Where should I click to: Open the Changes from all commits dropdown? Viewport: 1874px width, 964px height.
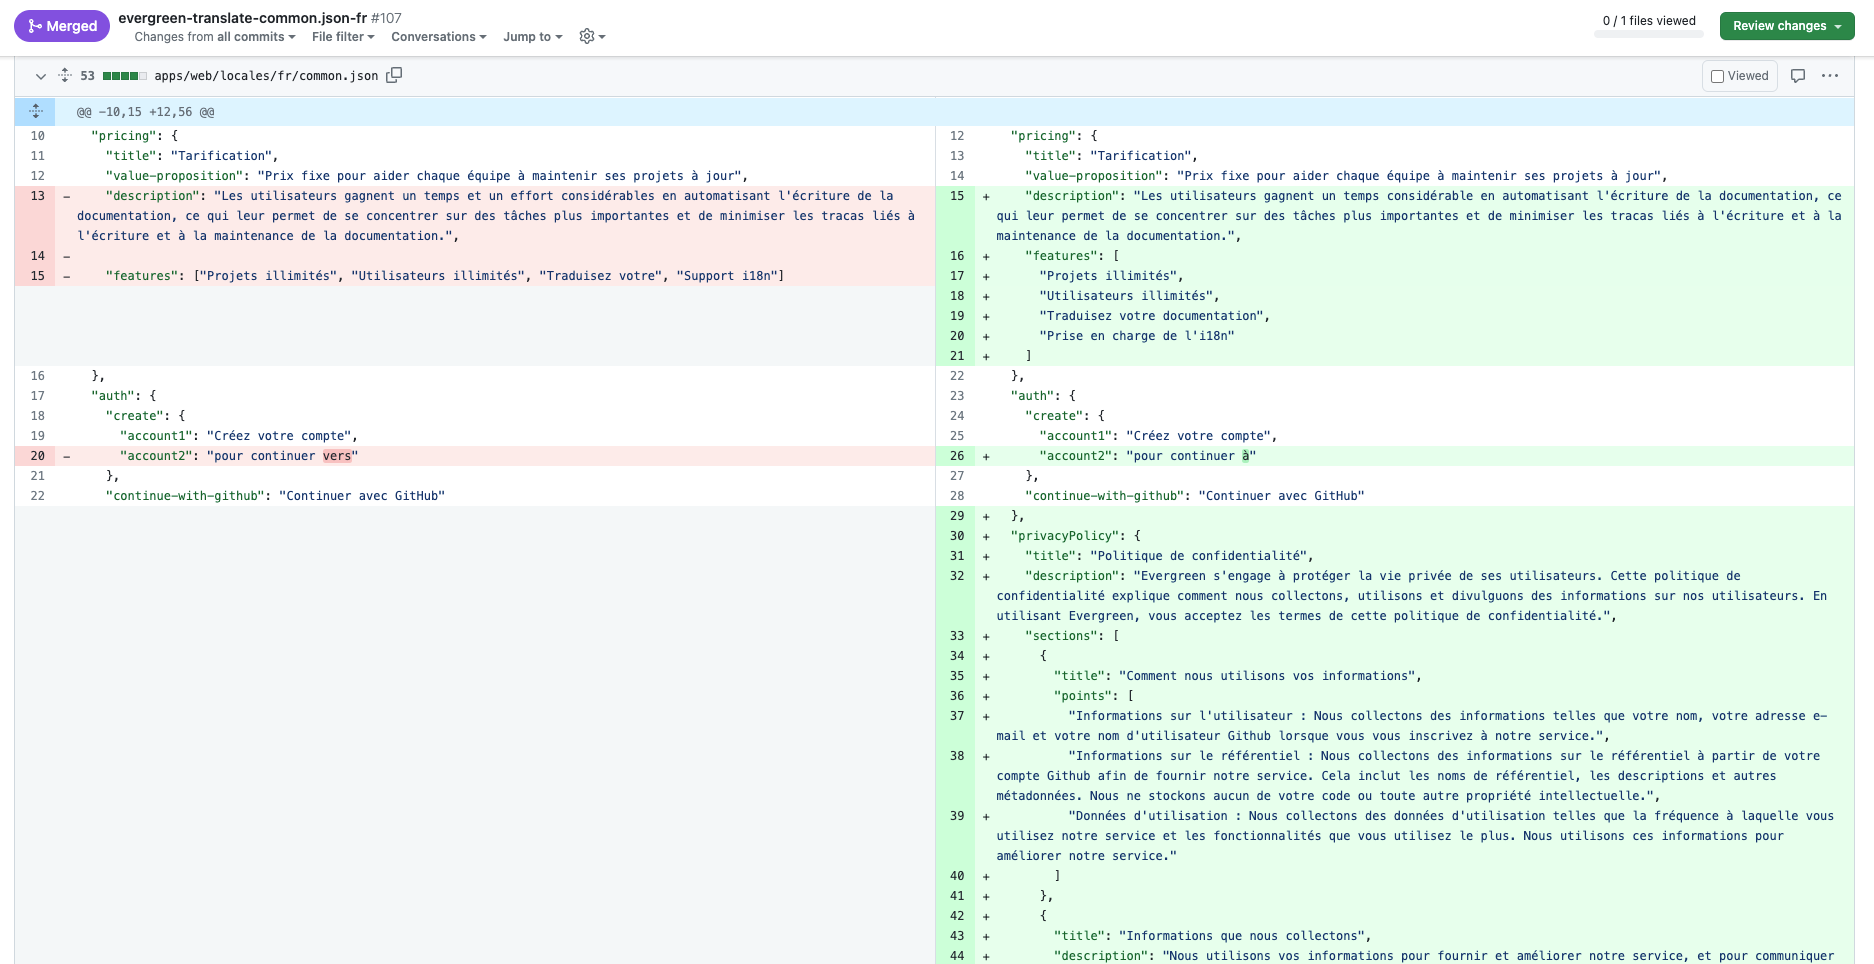click(215, 37)
